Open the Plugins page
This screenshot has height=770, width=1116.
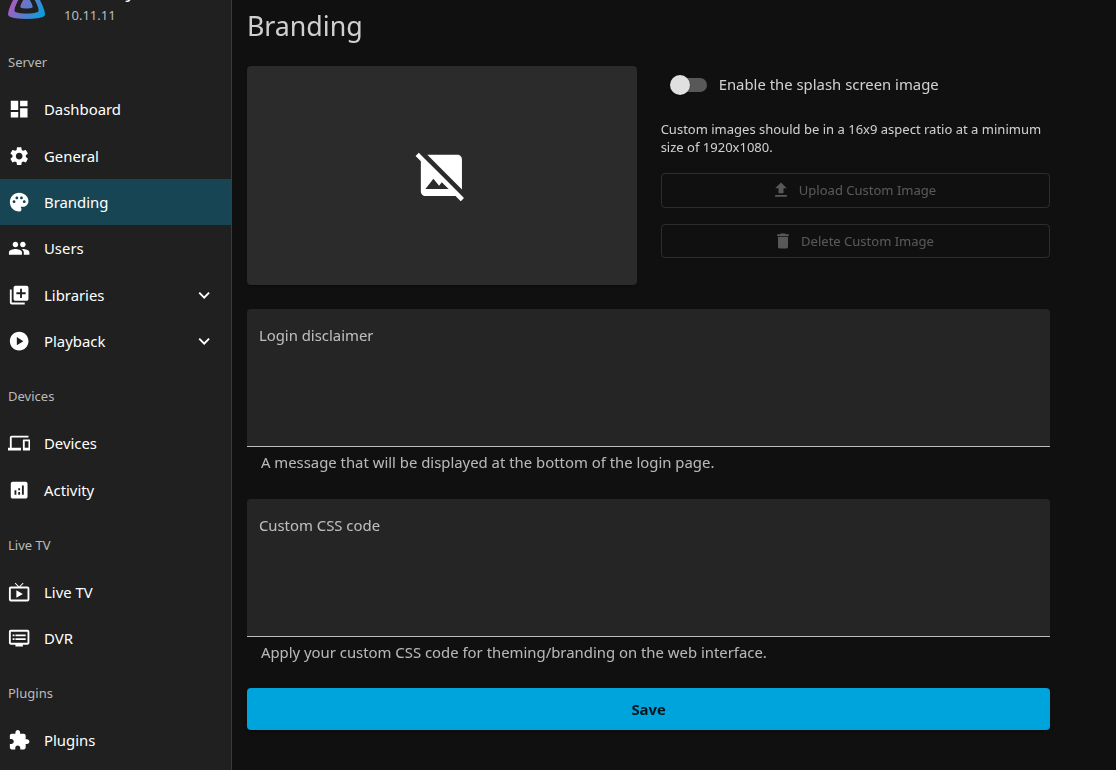pos(115,741)
